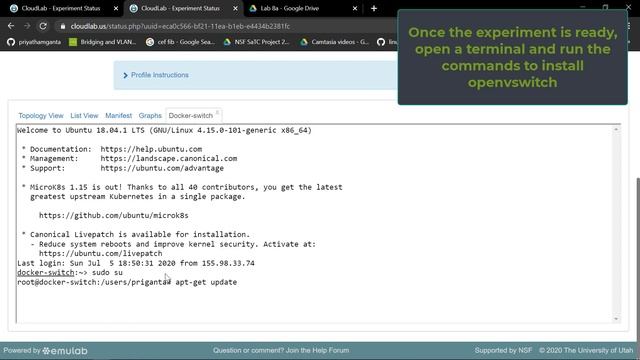
Task: Open the Graphs tab
Action: coord(150,116)
